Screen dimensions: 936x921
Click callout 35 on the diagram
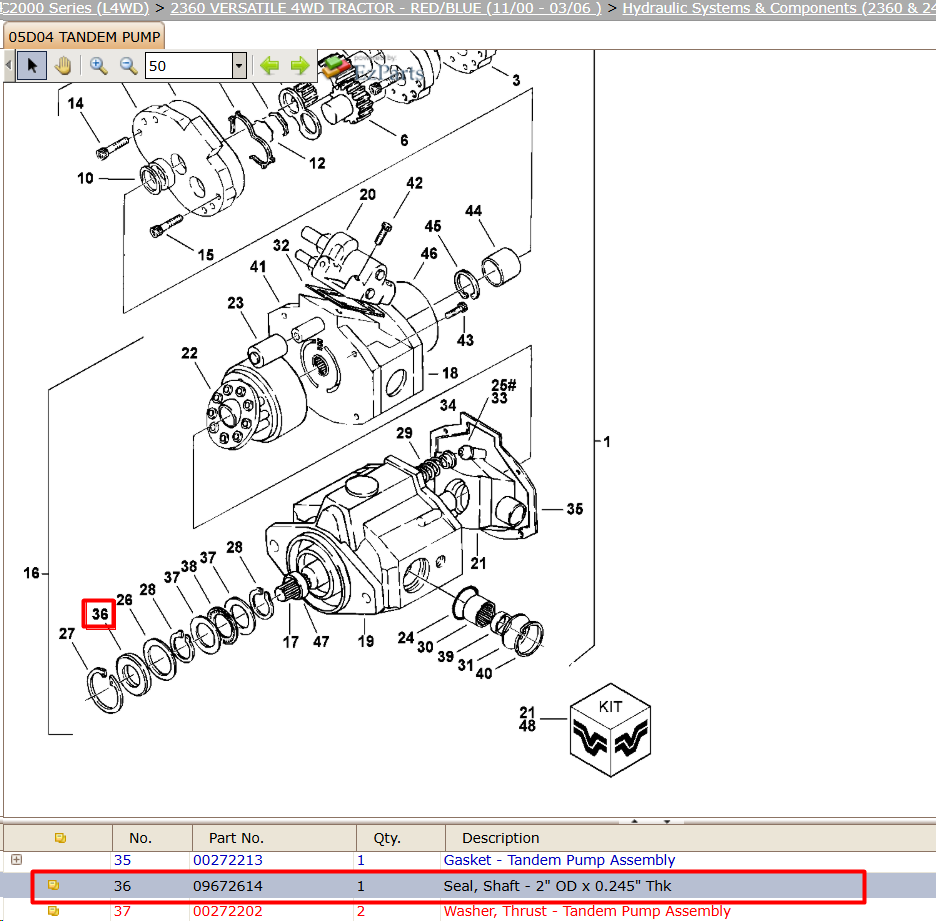575,509
